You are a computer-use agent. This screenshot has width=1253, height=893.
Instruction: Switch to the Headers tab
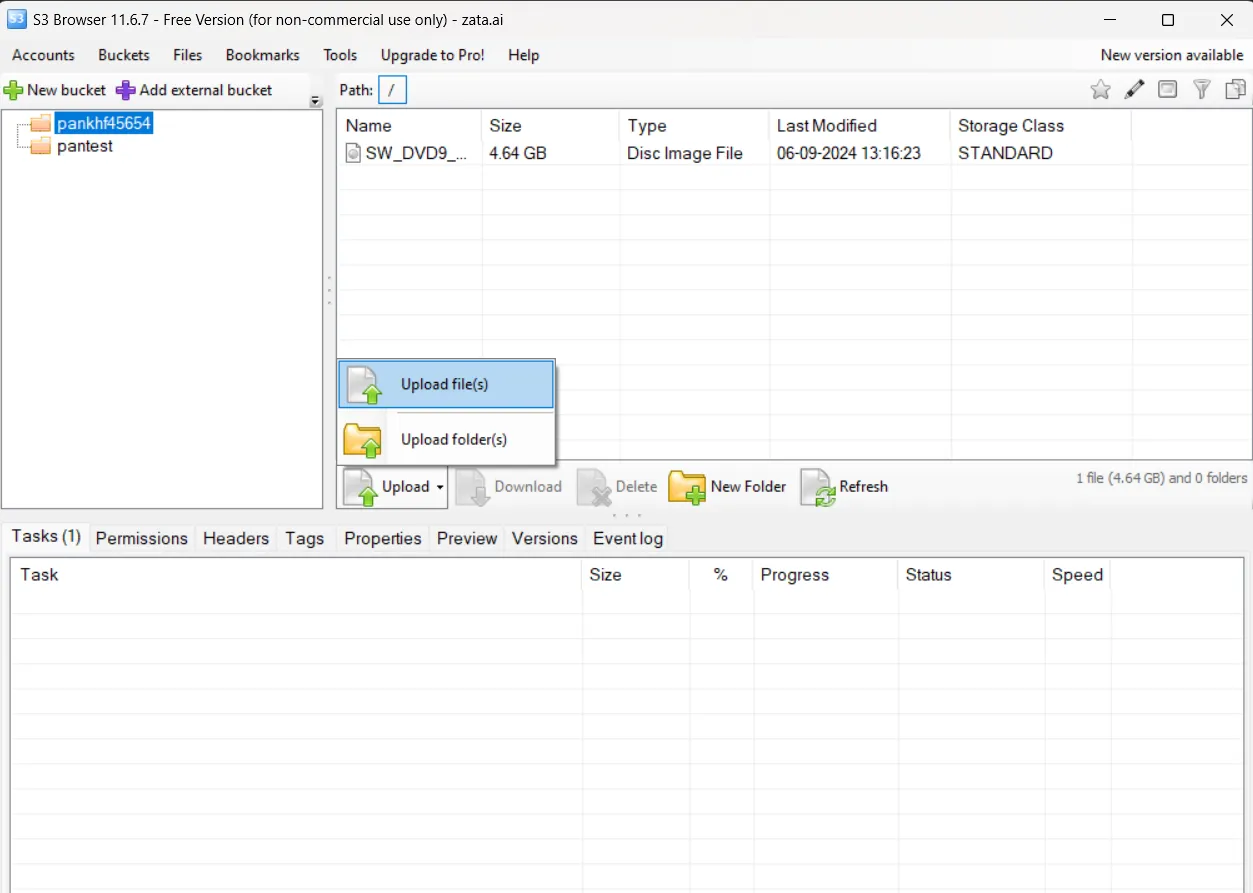(x=236, y=538)
